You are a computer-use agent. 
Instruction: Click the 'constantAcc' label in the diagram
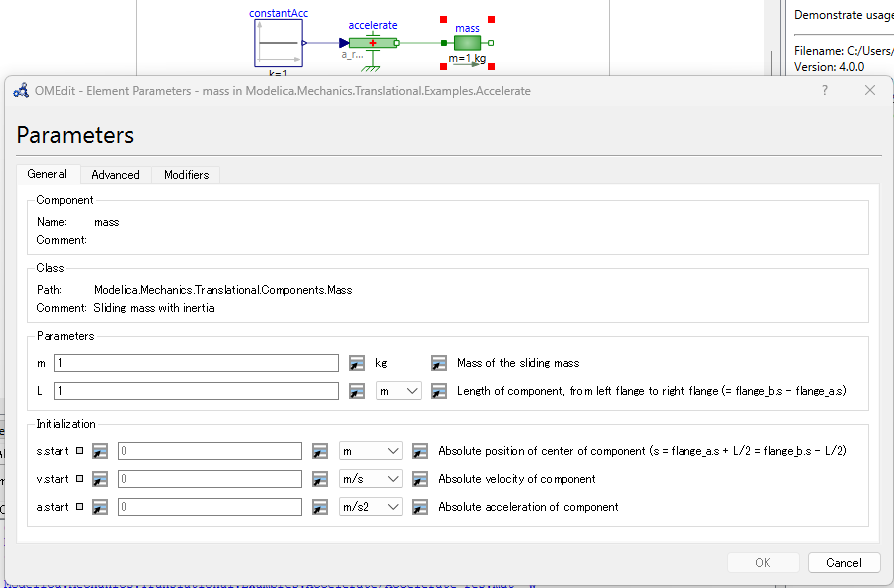278,13
